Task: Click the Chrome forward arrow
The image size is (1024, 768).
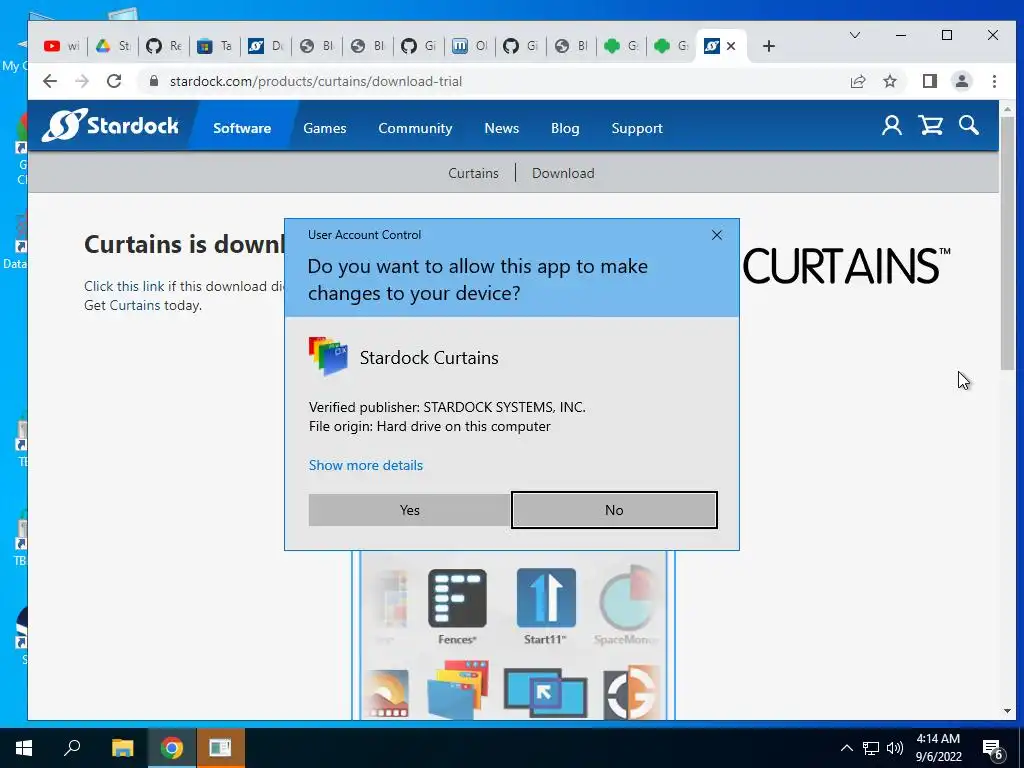Action: [82, 81]
